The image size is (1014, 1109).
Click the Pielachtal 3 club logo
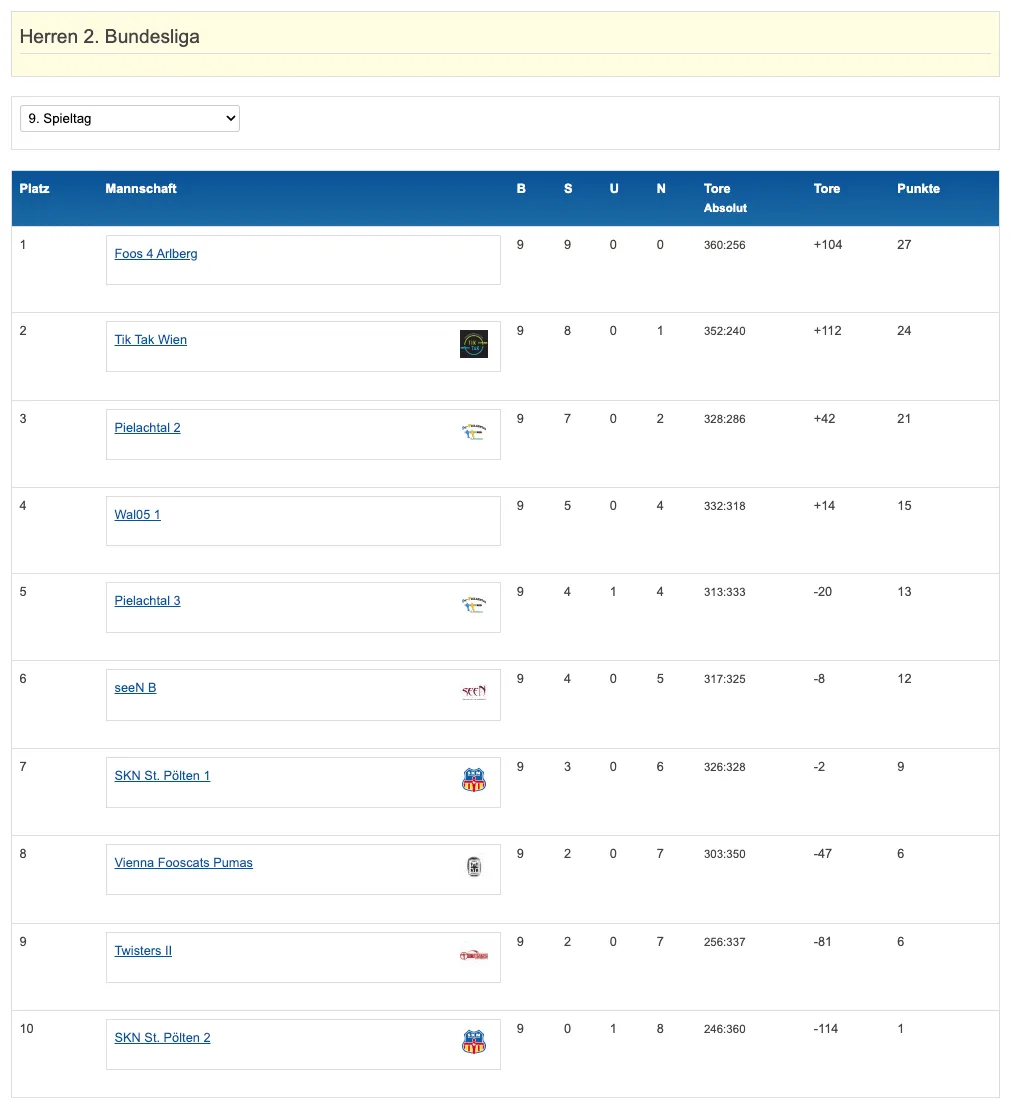(x=474, y=605)
